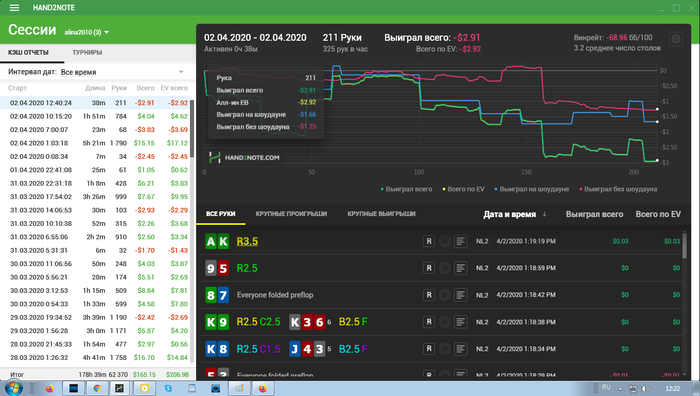Click the hands list scroll-down arrow
700x396 pixels.
point(685,375)
